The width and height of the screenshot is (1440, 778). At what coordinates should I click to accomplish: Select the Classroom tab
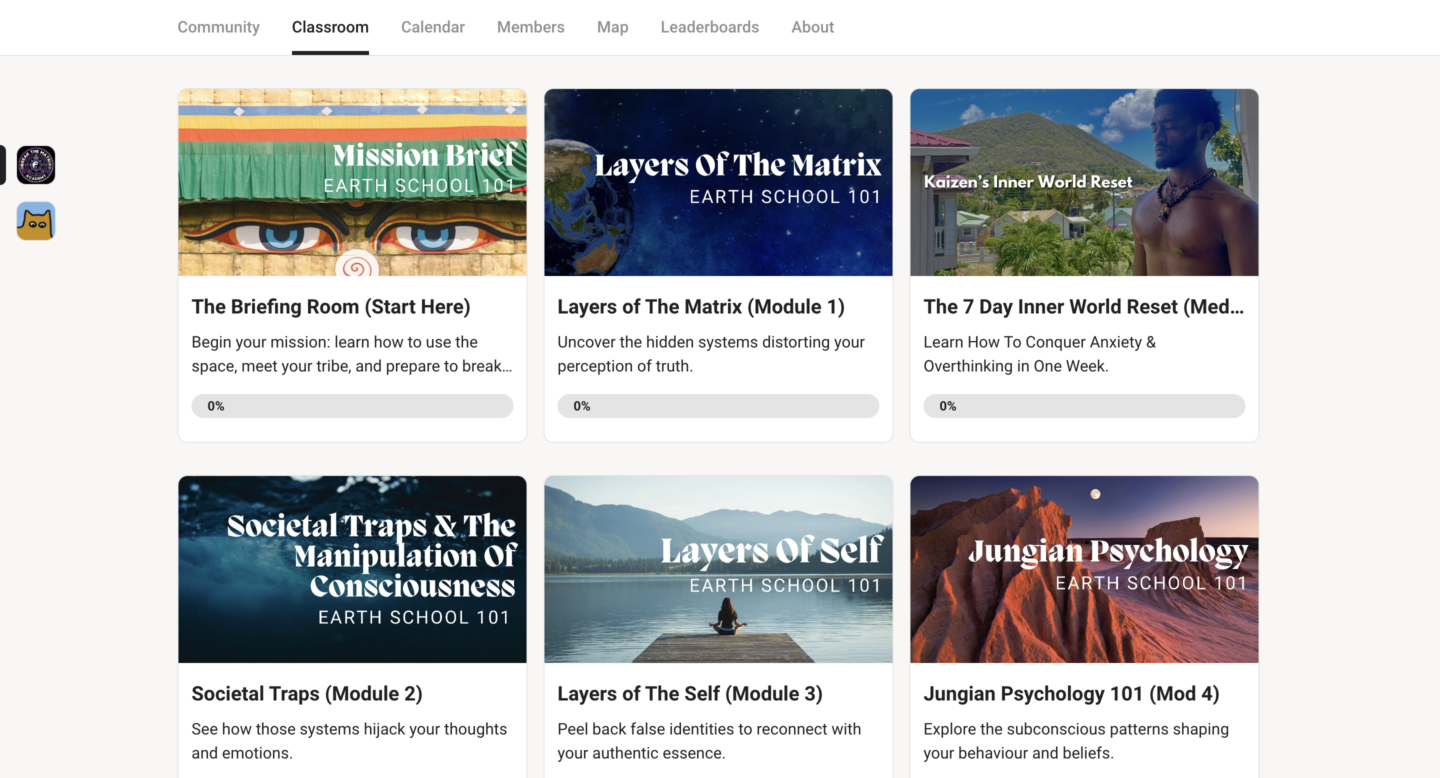pyautogui.click(x=330, y=27)
